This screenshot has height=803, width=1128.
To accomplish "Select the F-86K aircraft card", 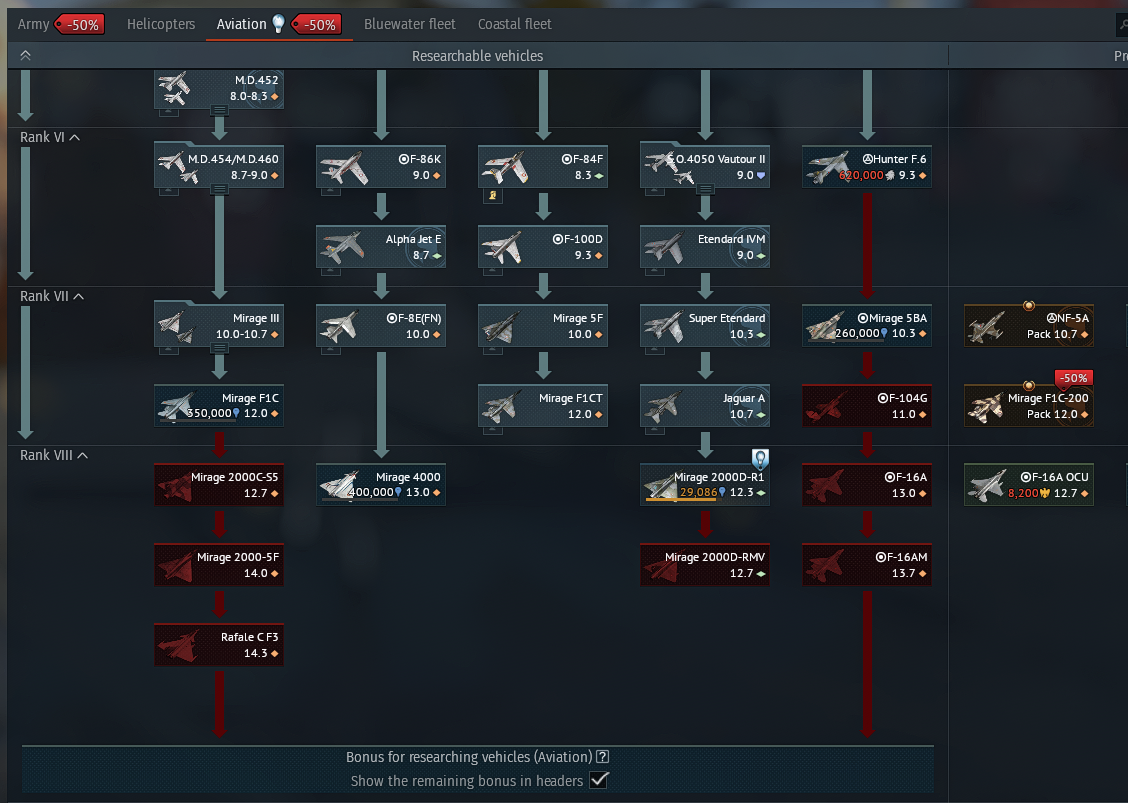I will [381, 166].
